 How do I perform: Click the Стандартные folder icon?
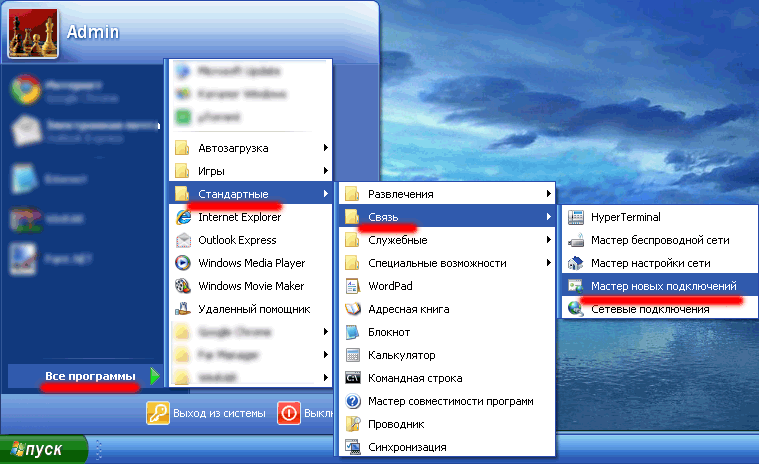(x=182, y=194)
